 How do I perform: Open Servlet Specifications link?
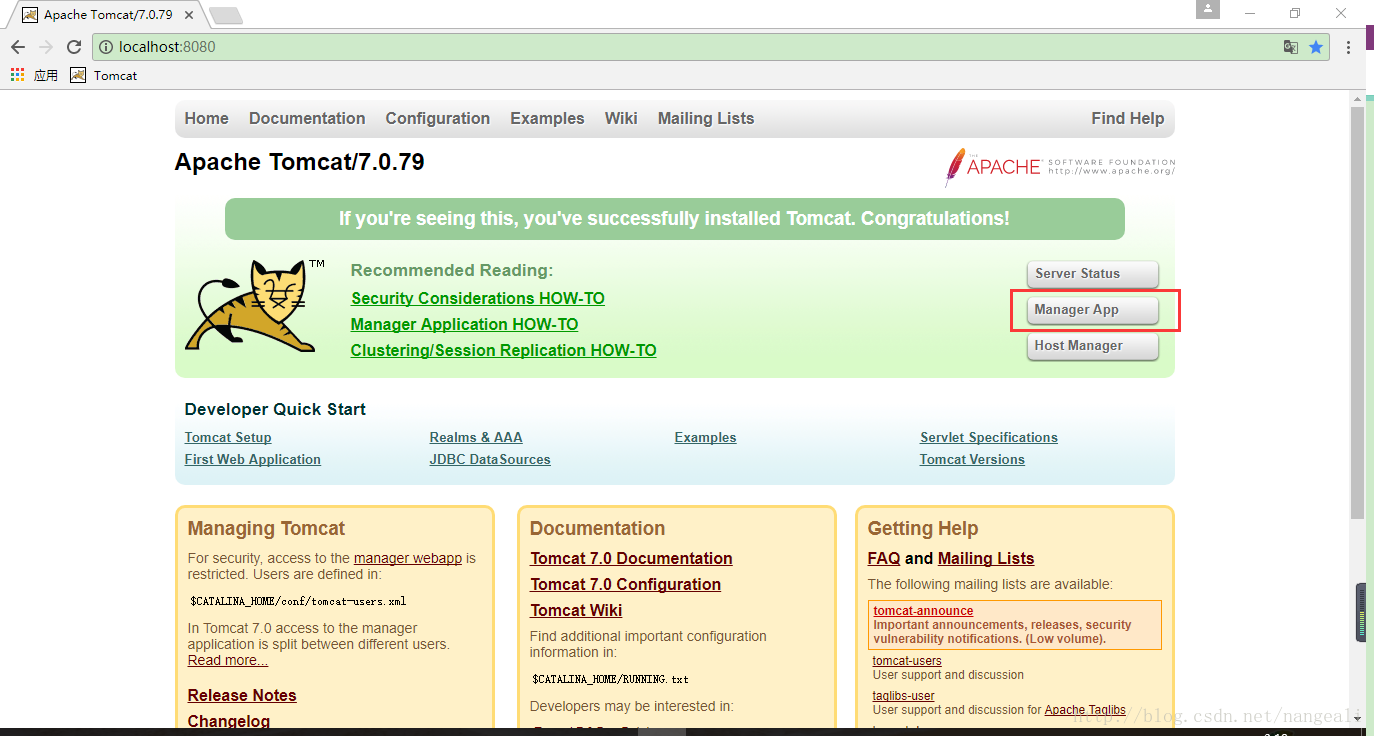[x=989, y=437]
